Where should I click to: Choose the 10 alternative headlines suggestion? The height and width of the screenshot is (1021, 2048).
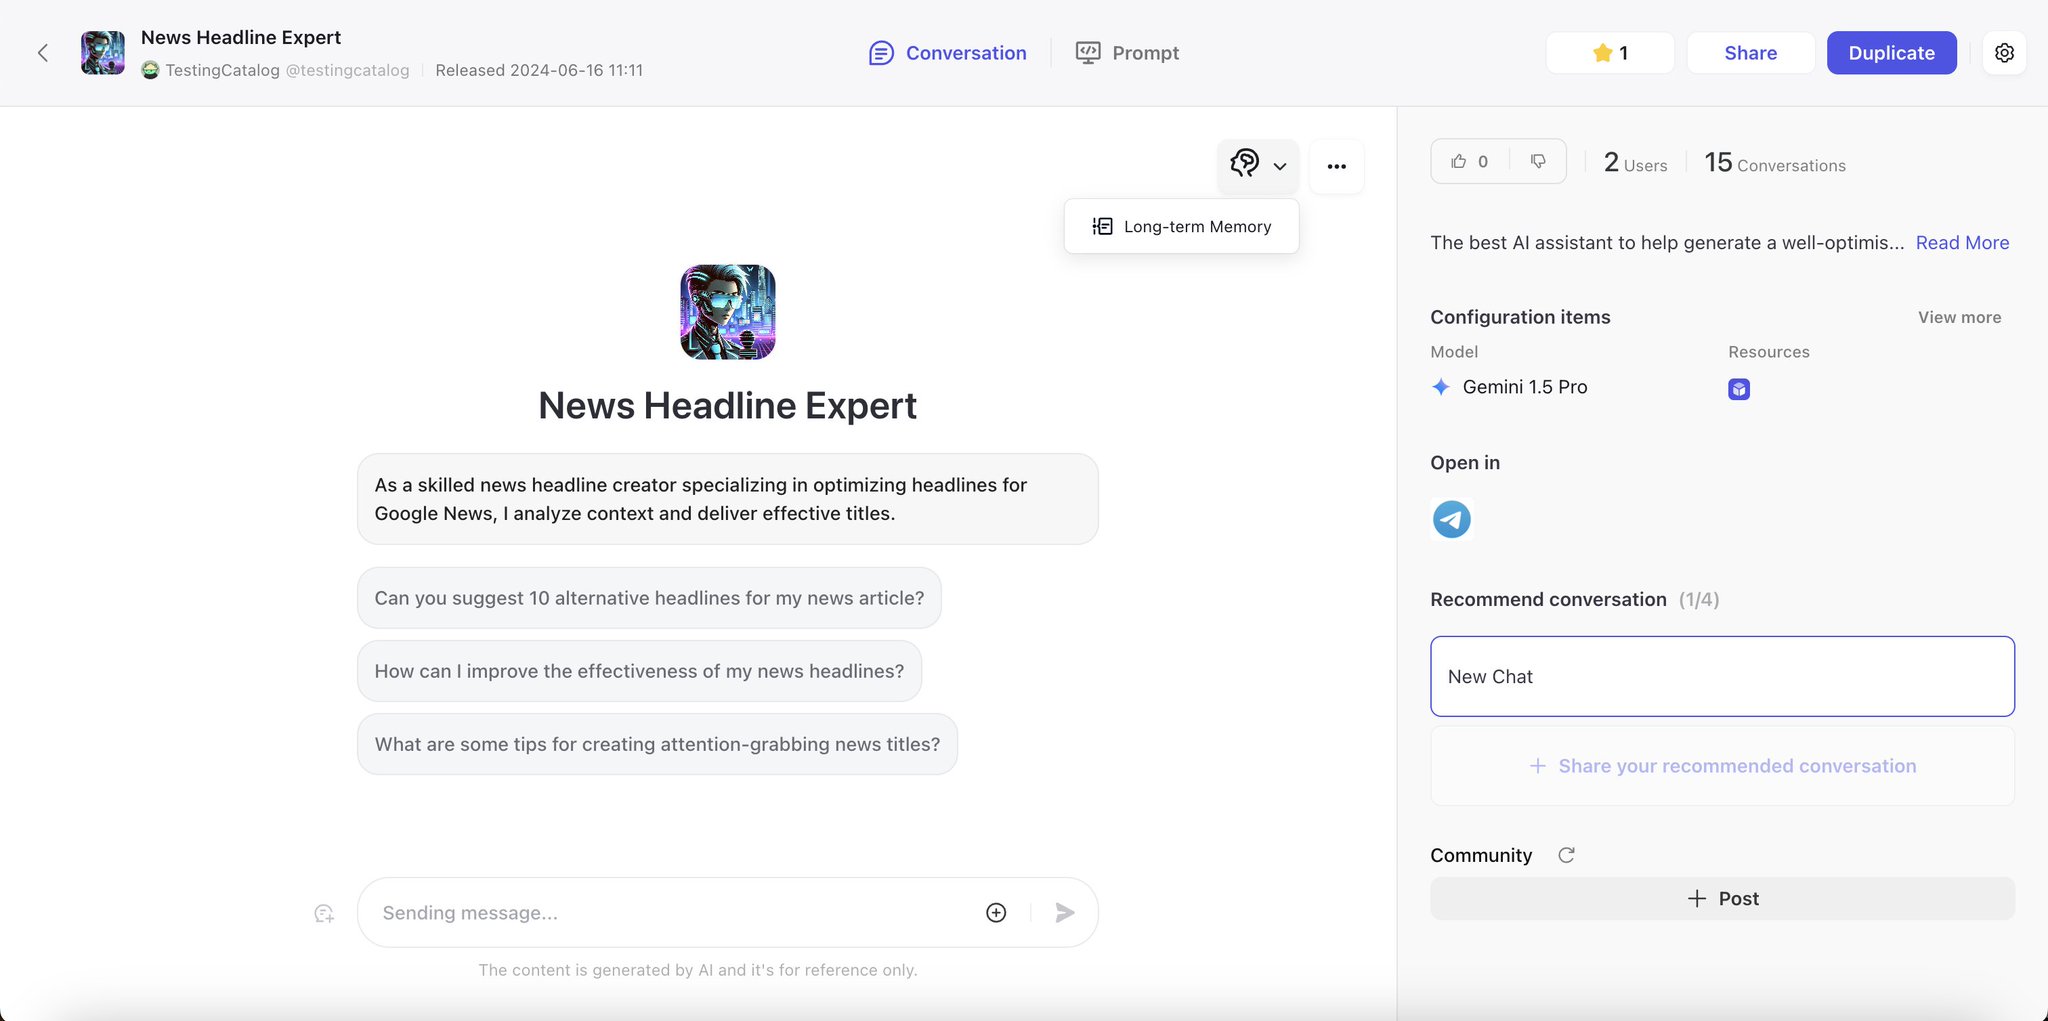(x=649, y=598)
